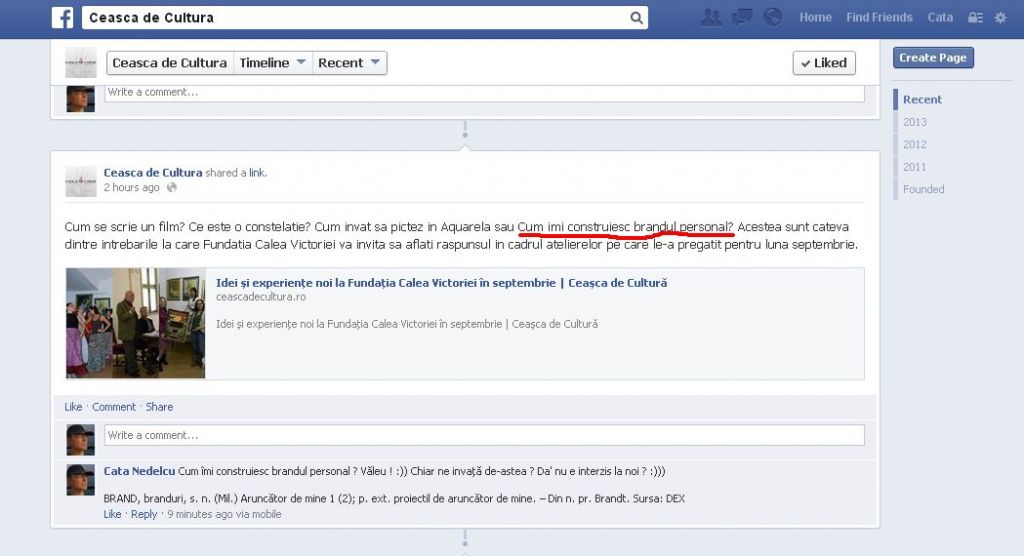The image size is (1024, 556).
Task: Open the shared link photo thumbnail
Action: [x=136, y=323]
